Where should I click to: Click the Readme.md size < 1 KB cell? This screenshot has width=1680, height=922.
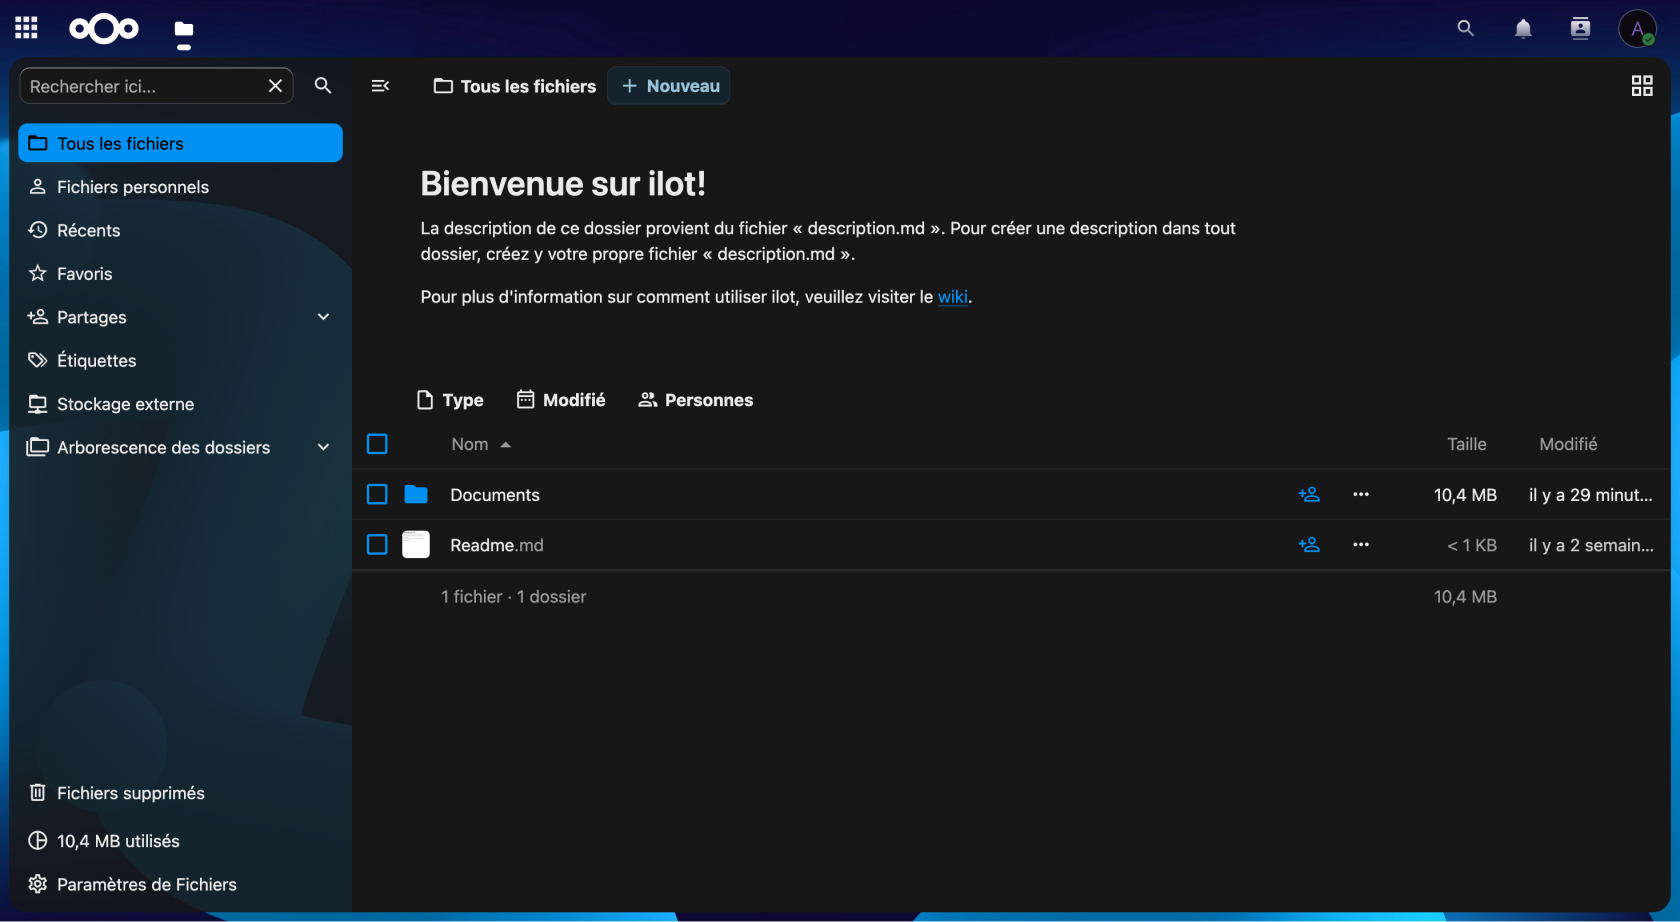[x=1472, y=545]
